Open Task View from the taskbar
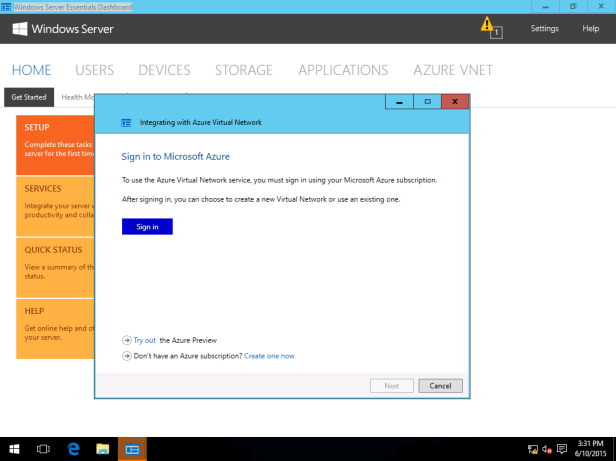616x461 pixels. coord(44,449)
